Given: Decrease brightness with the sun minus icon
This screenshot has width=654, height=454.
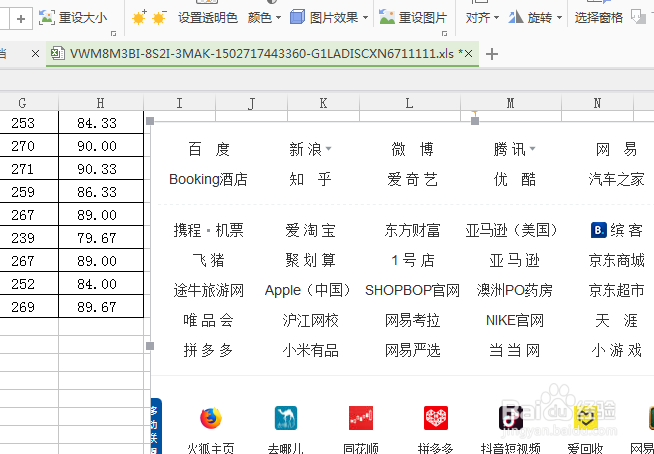Looking at the screenshot, I should coord(159,18).
